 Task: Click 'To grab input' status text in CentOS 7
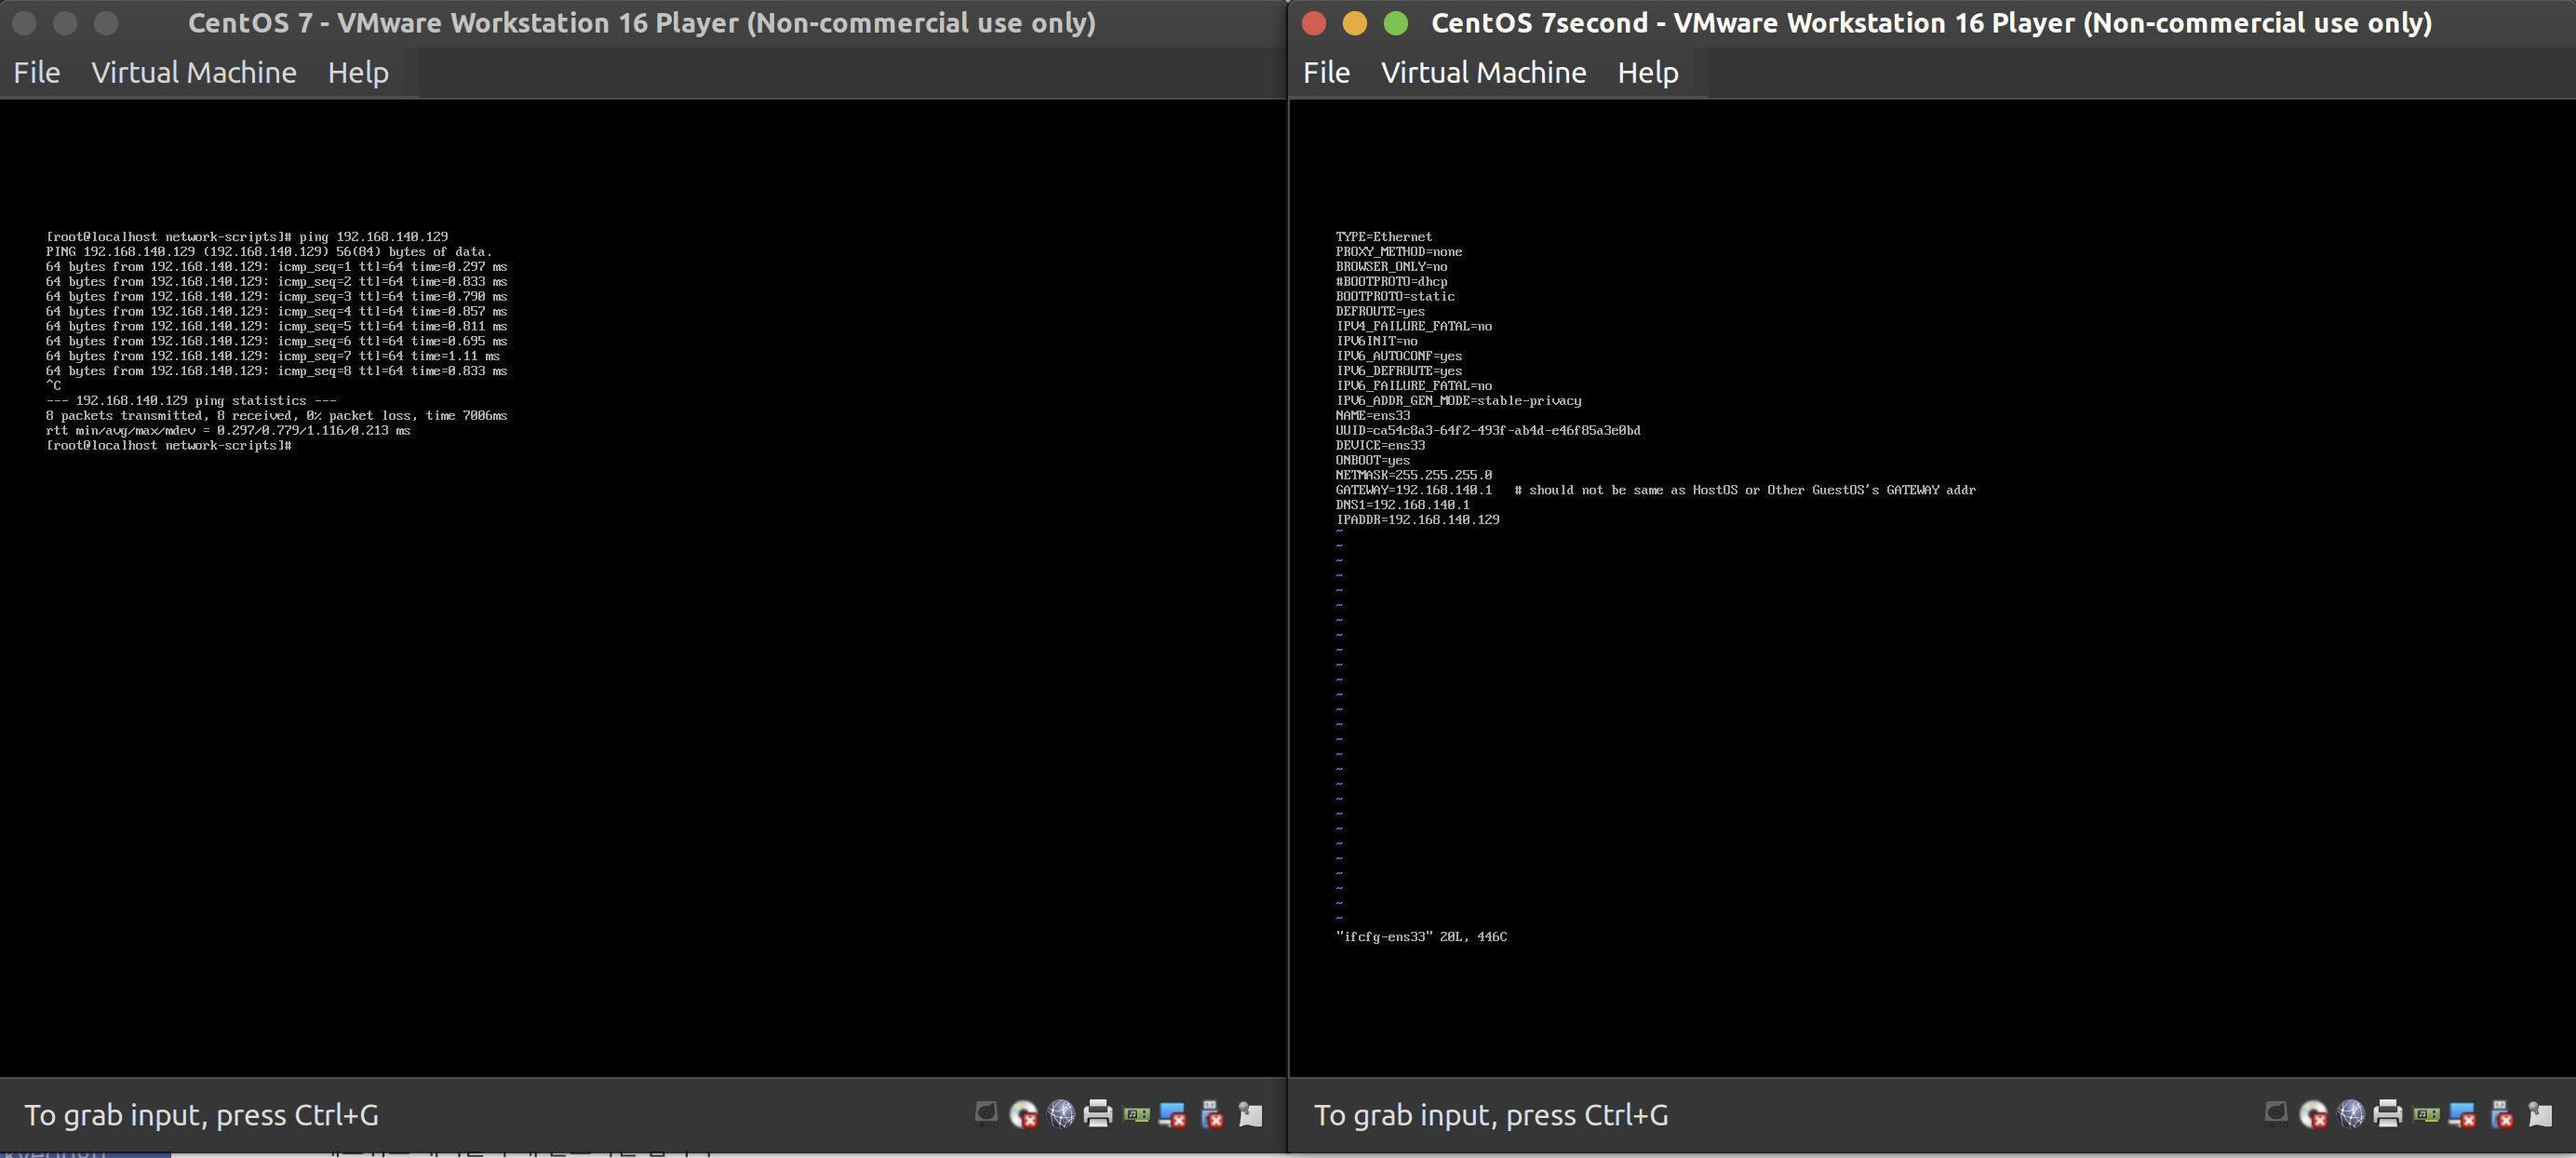tap(201, 1115)
